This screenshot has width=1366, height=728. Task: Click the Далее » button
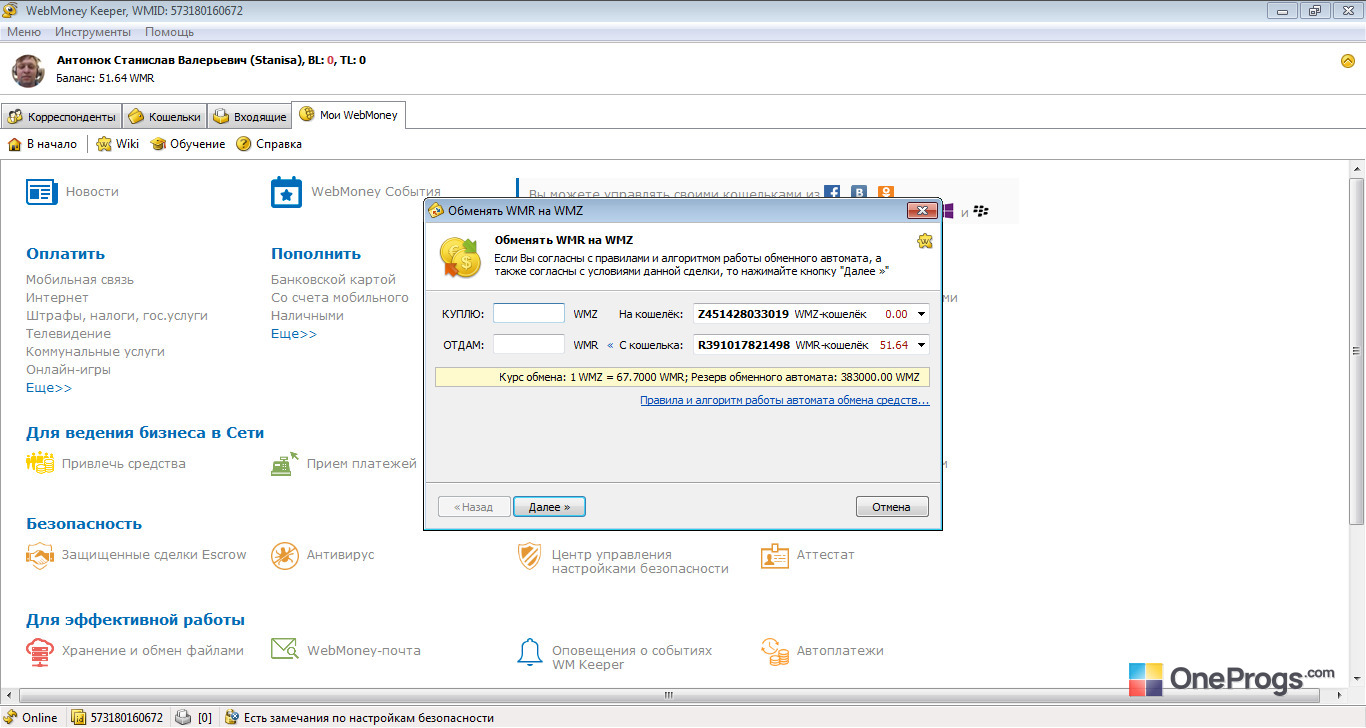pos(549,507)
